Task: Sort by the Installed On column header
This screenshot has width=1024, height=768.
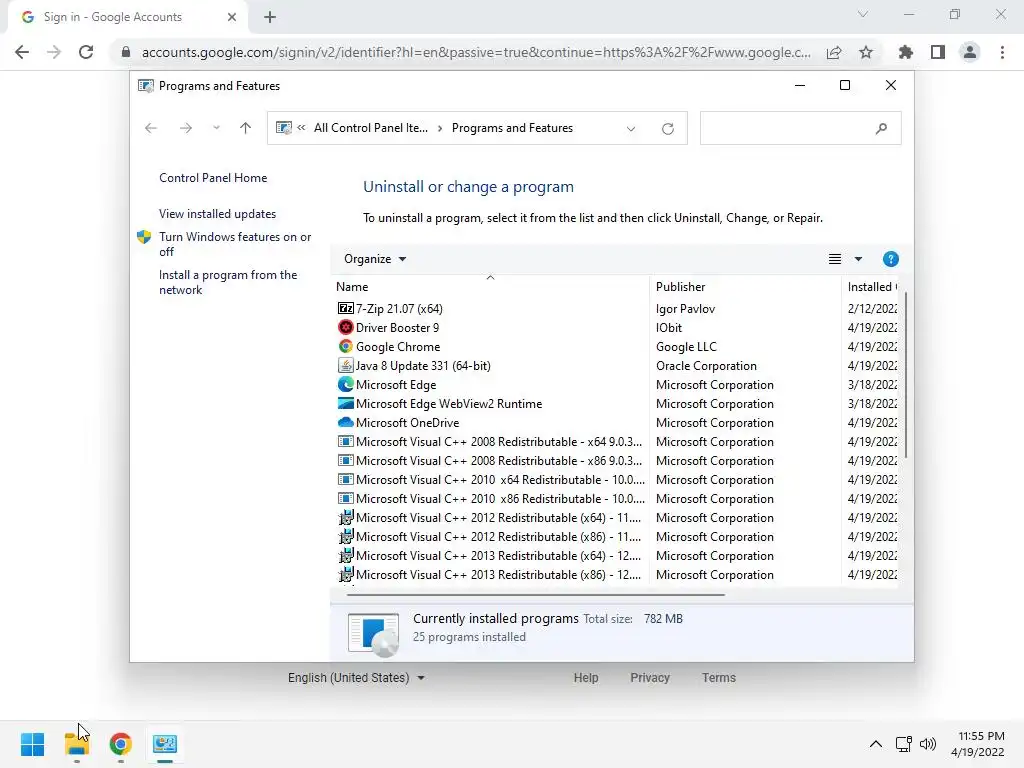Action: click(x=871, y=287)
